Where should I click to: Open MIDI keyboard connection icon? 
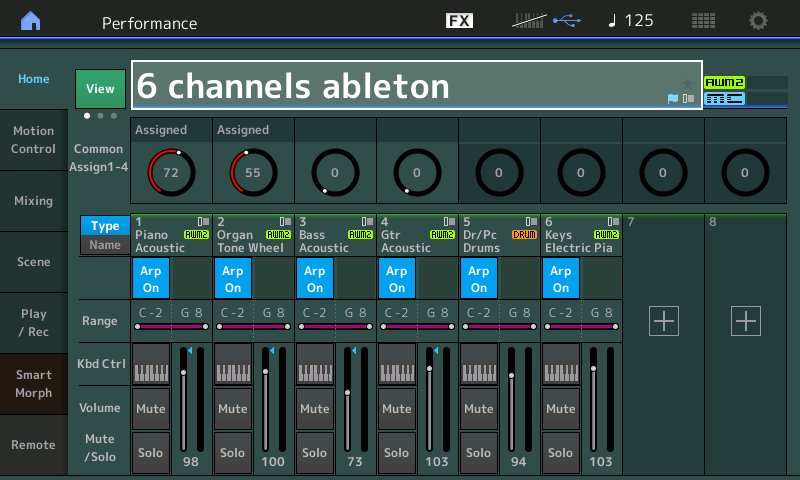(x=529, y=21)
